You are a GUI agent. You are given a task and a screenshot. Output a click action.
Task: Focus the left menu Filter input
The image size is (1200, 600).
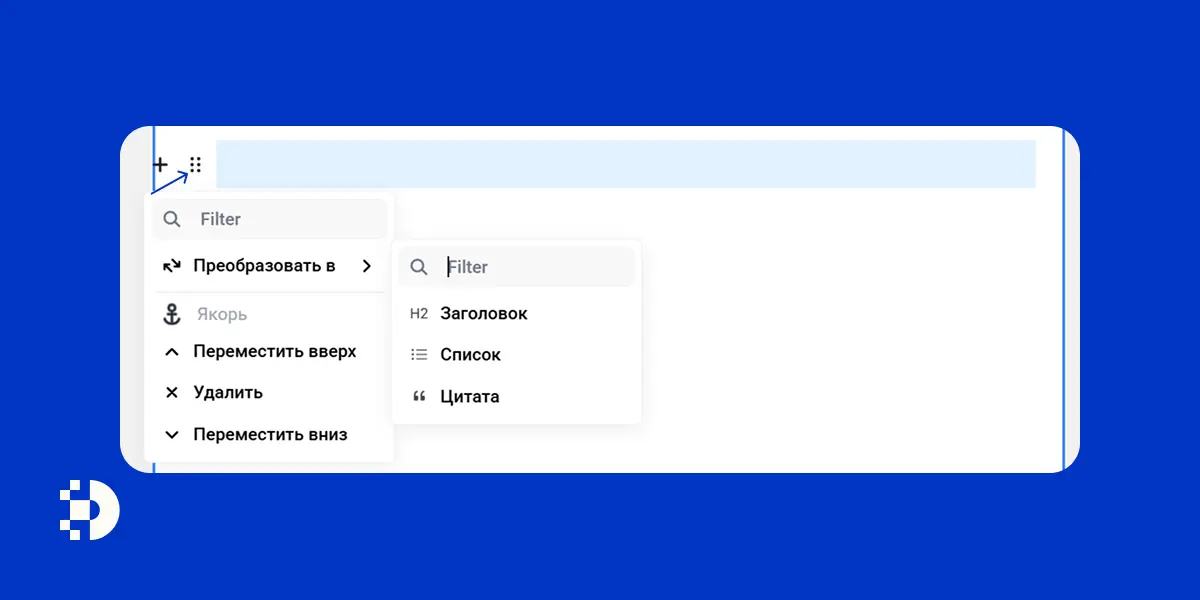click(x=269, y=219)
